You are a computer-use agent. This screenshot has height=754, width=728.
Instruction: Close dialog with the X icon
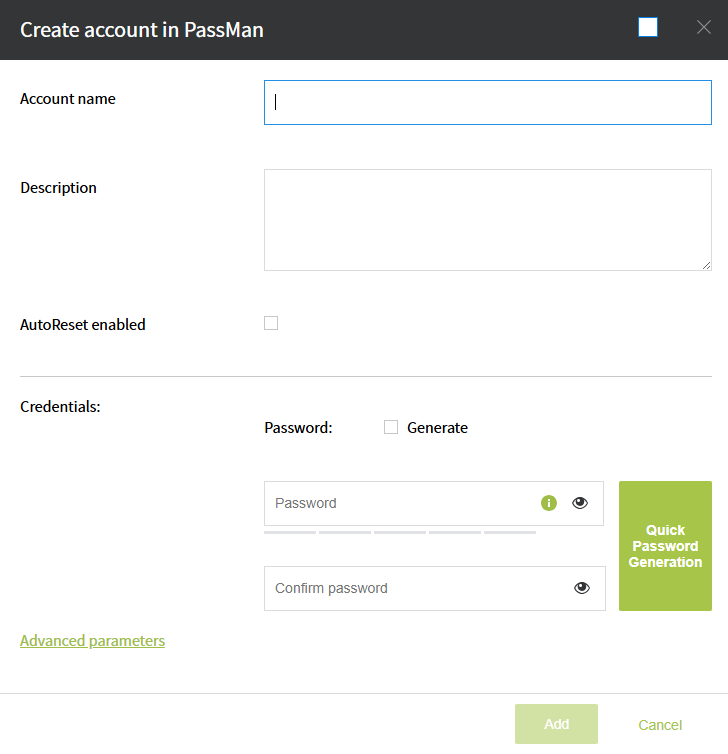[x=704, y=28]
